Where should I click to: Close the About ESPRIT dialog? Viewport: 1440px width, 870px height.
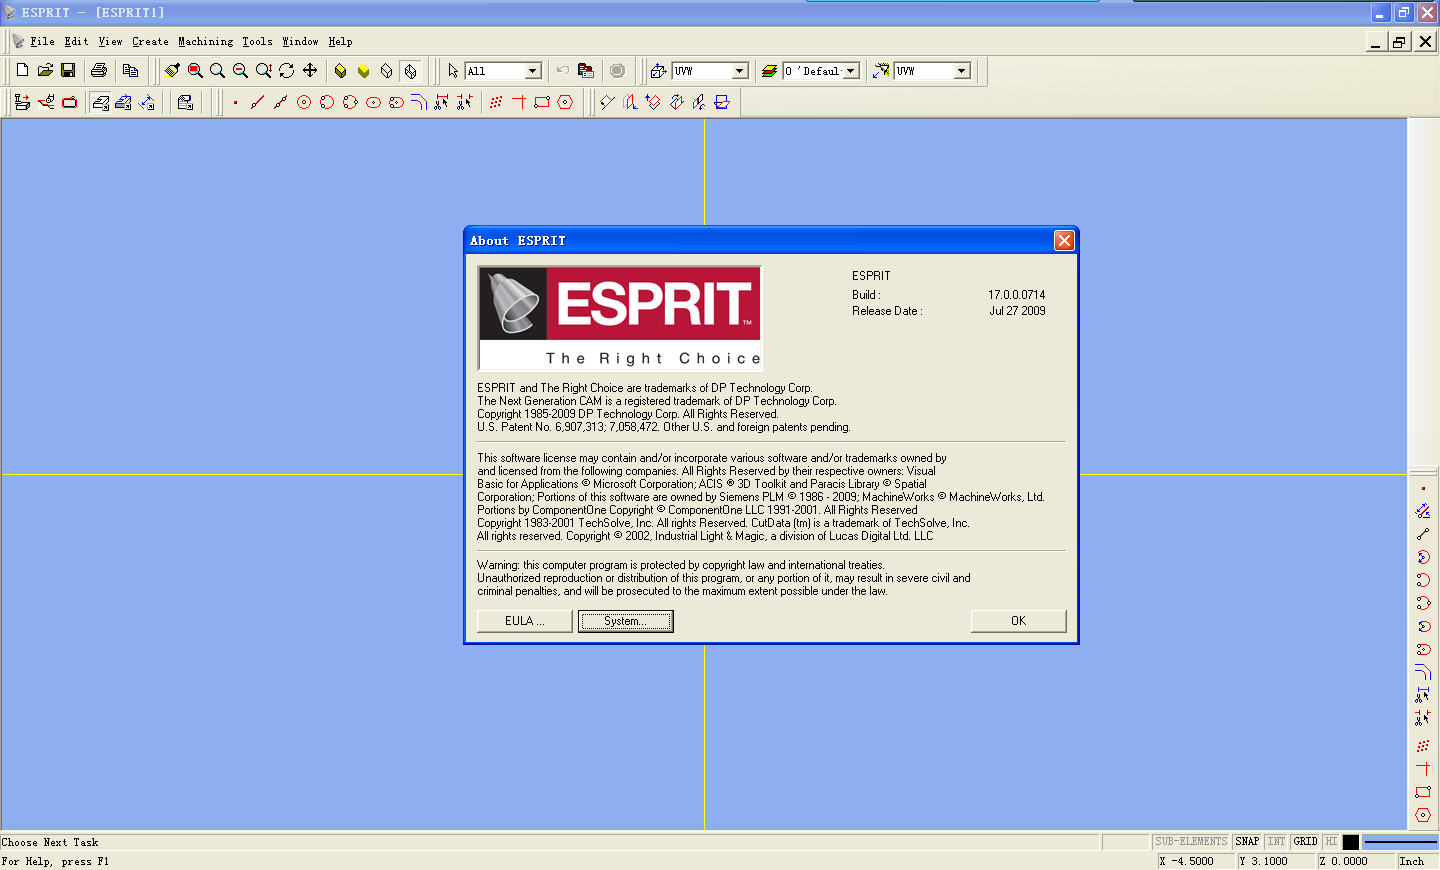(x=1064, y=240)
